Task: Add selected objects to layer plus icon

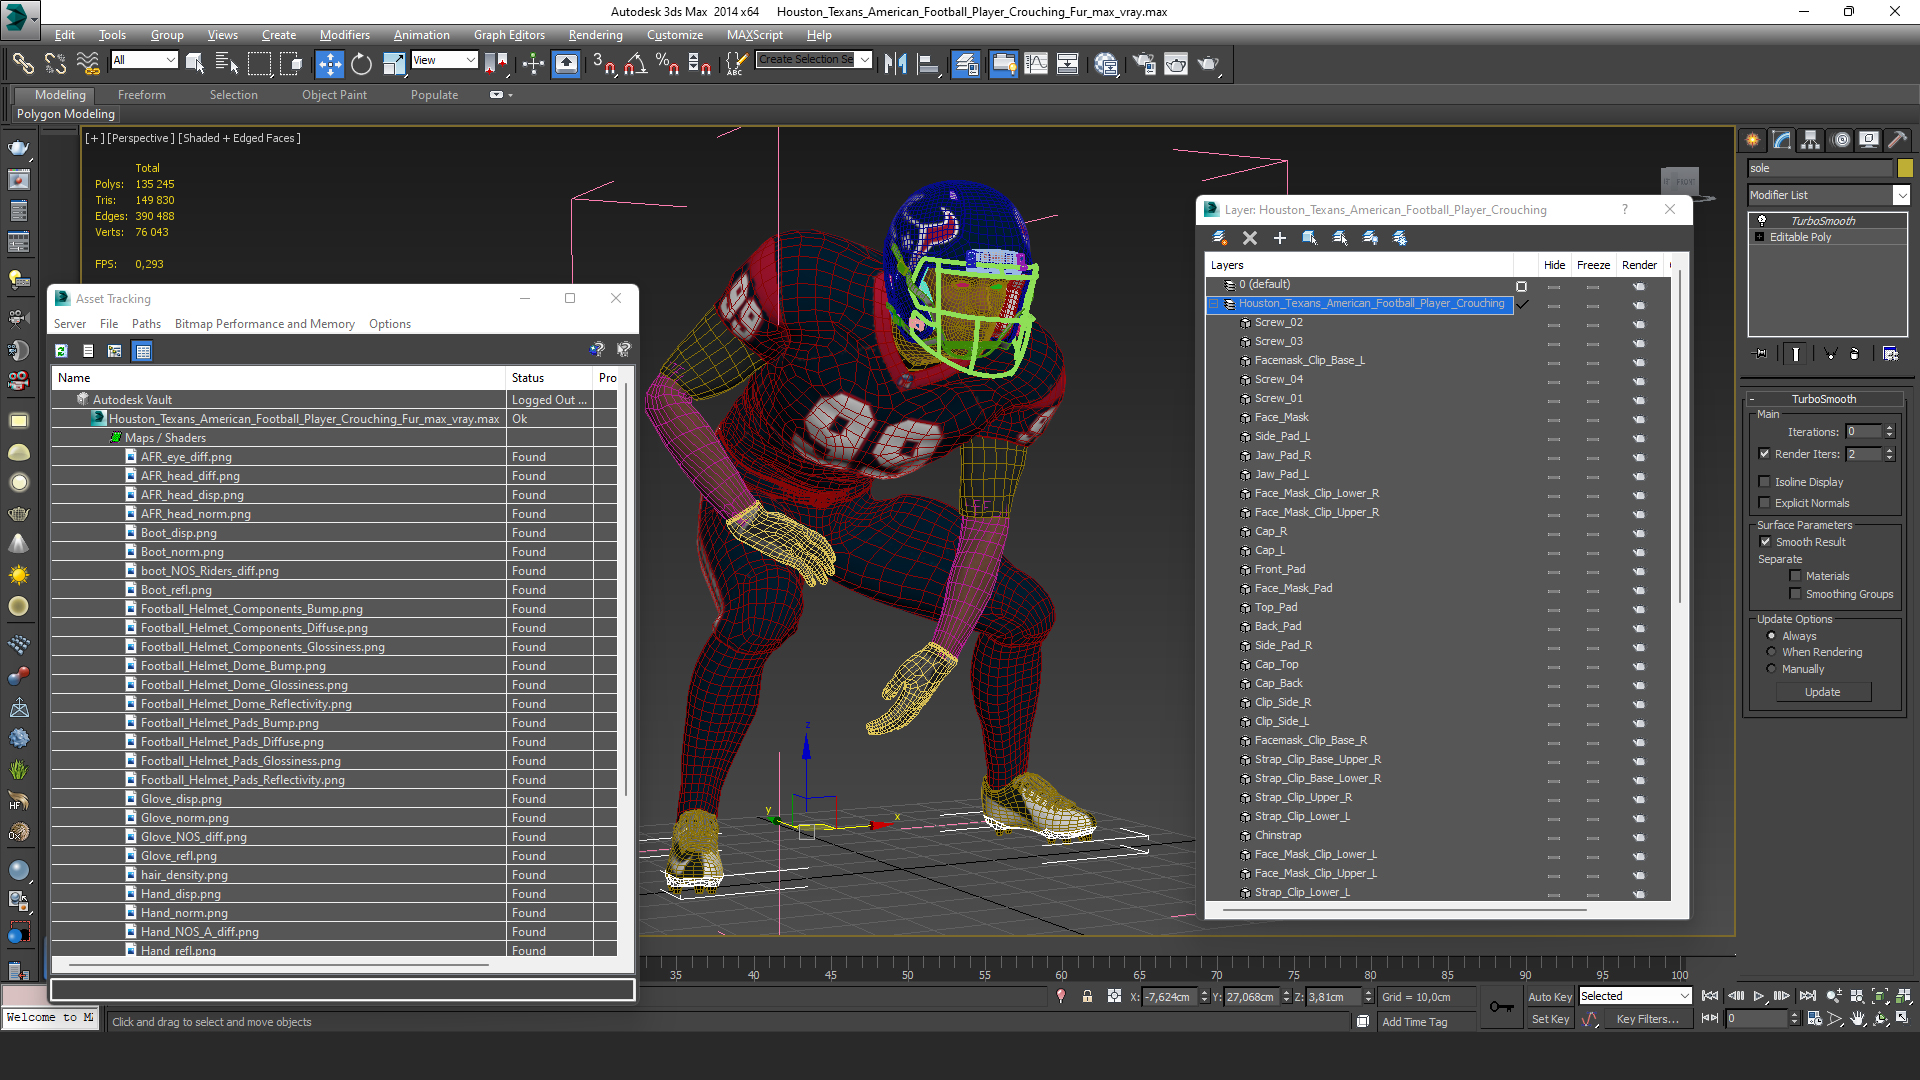Action: (x=1280, y=238)
